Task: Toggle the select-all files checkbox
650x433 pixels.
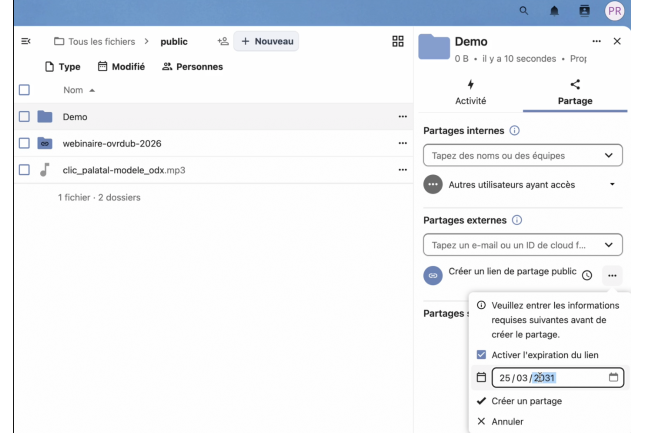Action: click(x=24, y=90)
